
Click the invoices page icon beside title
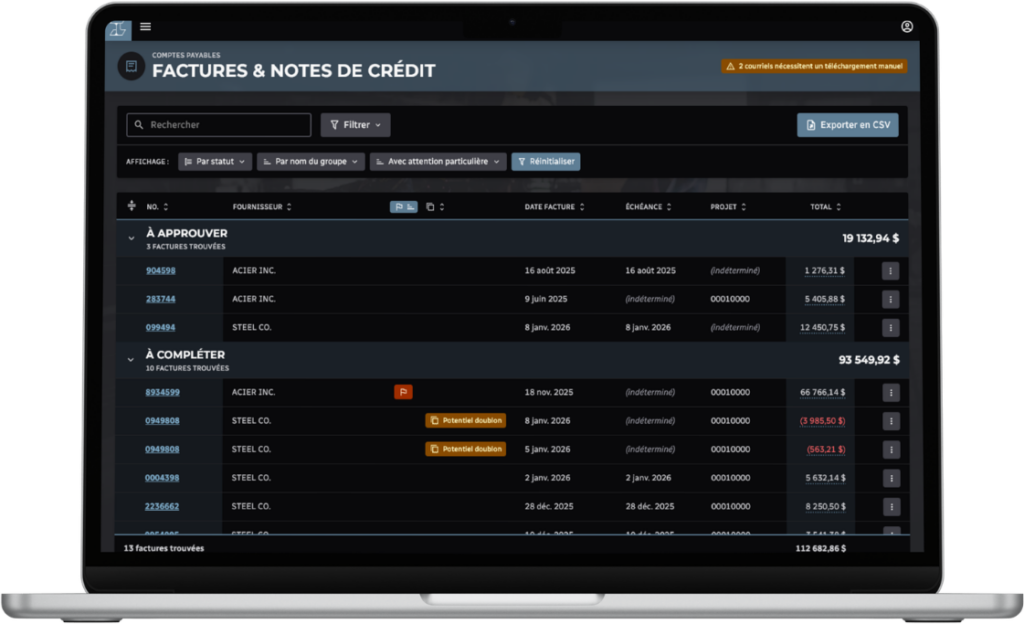(x=131, y=67)
